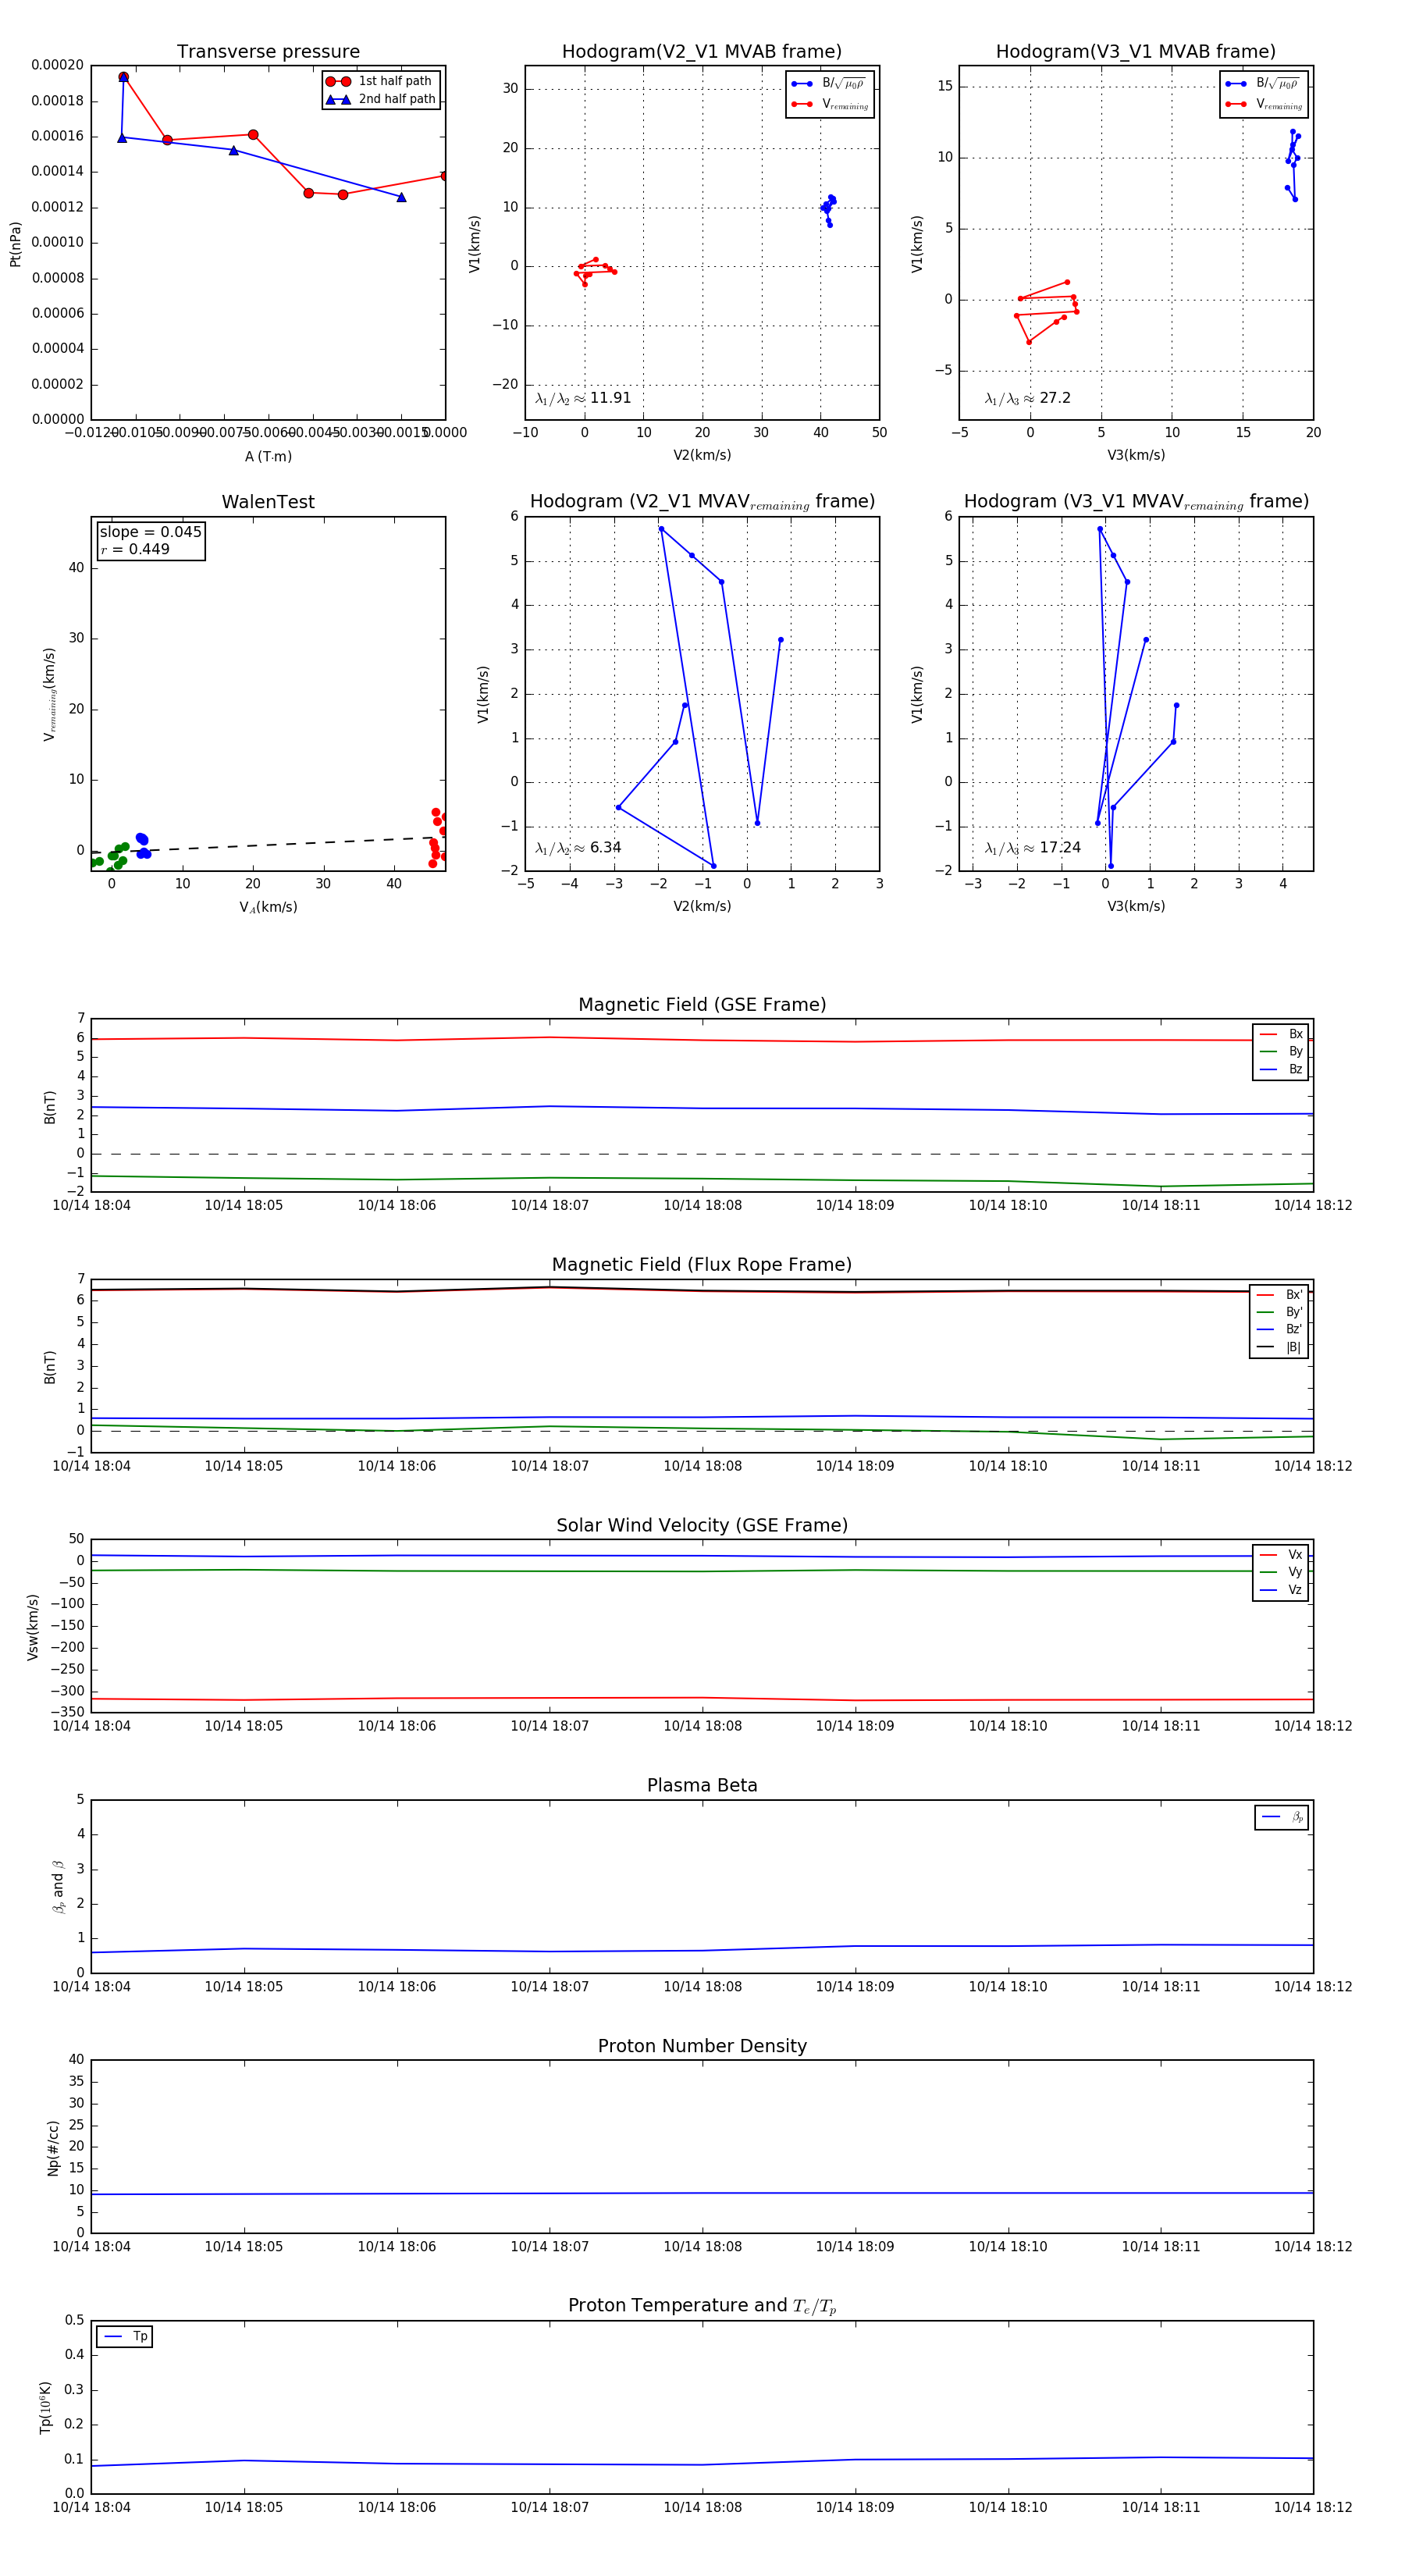Click the "Transverse pressure" plot title
The image size is (1405, 2576).
pos(268,52)
